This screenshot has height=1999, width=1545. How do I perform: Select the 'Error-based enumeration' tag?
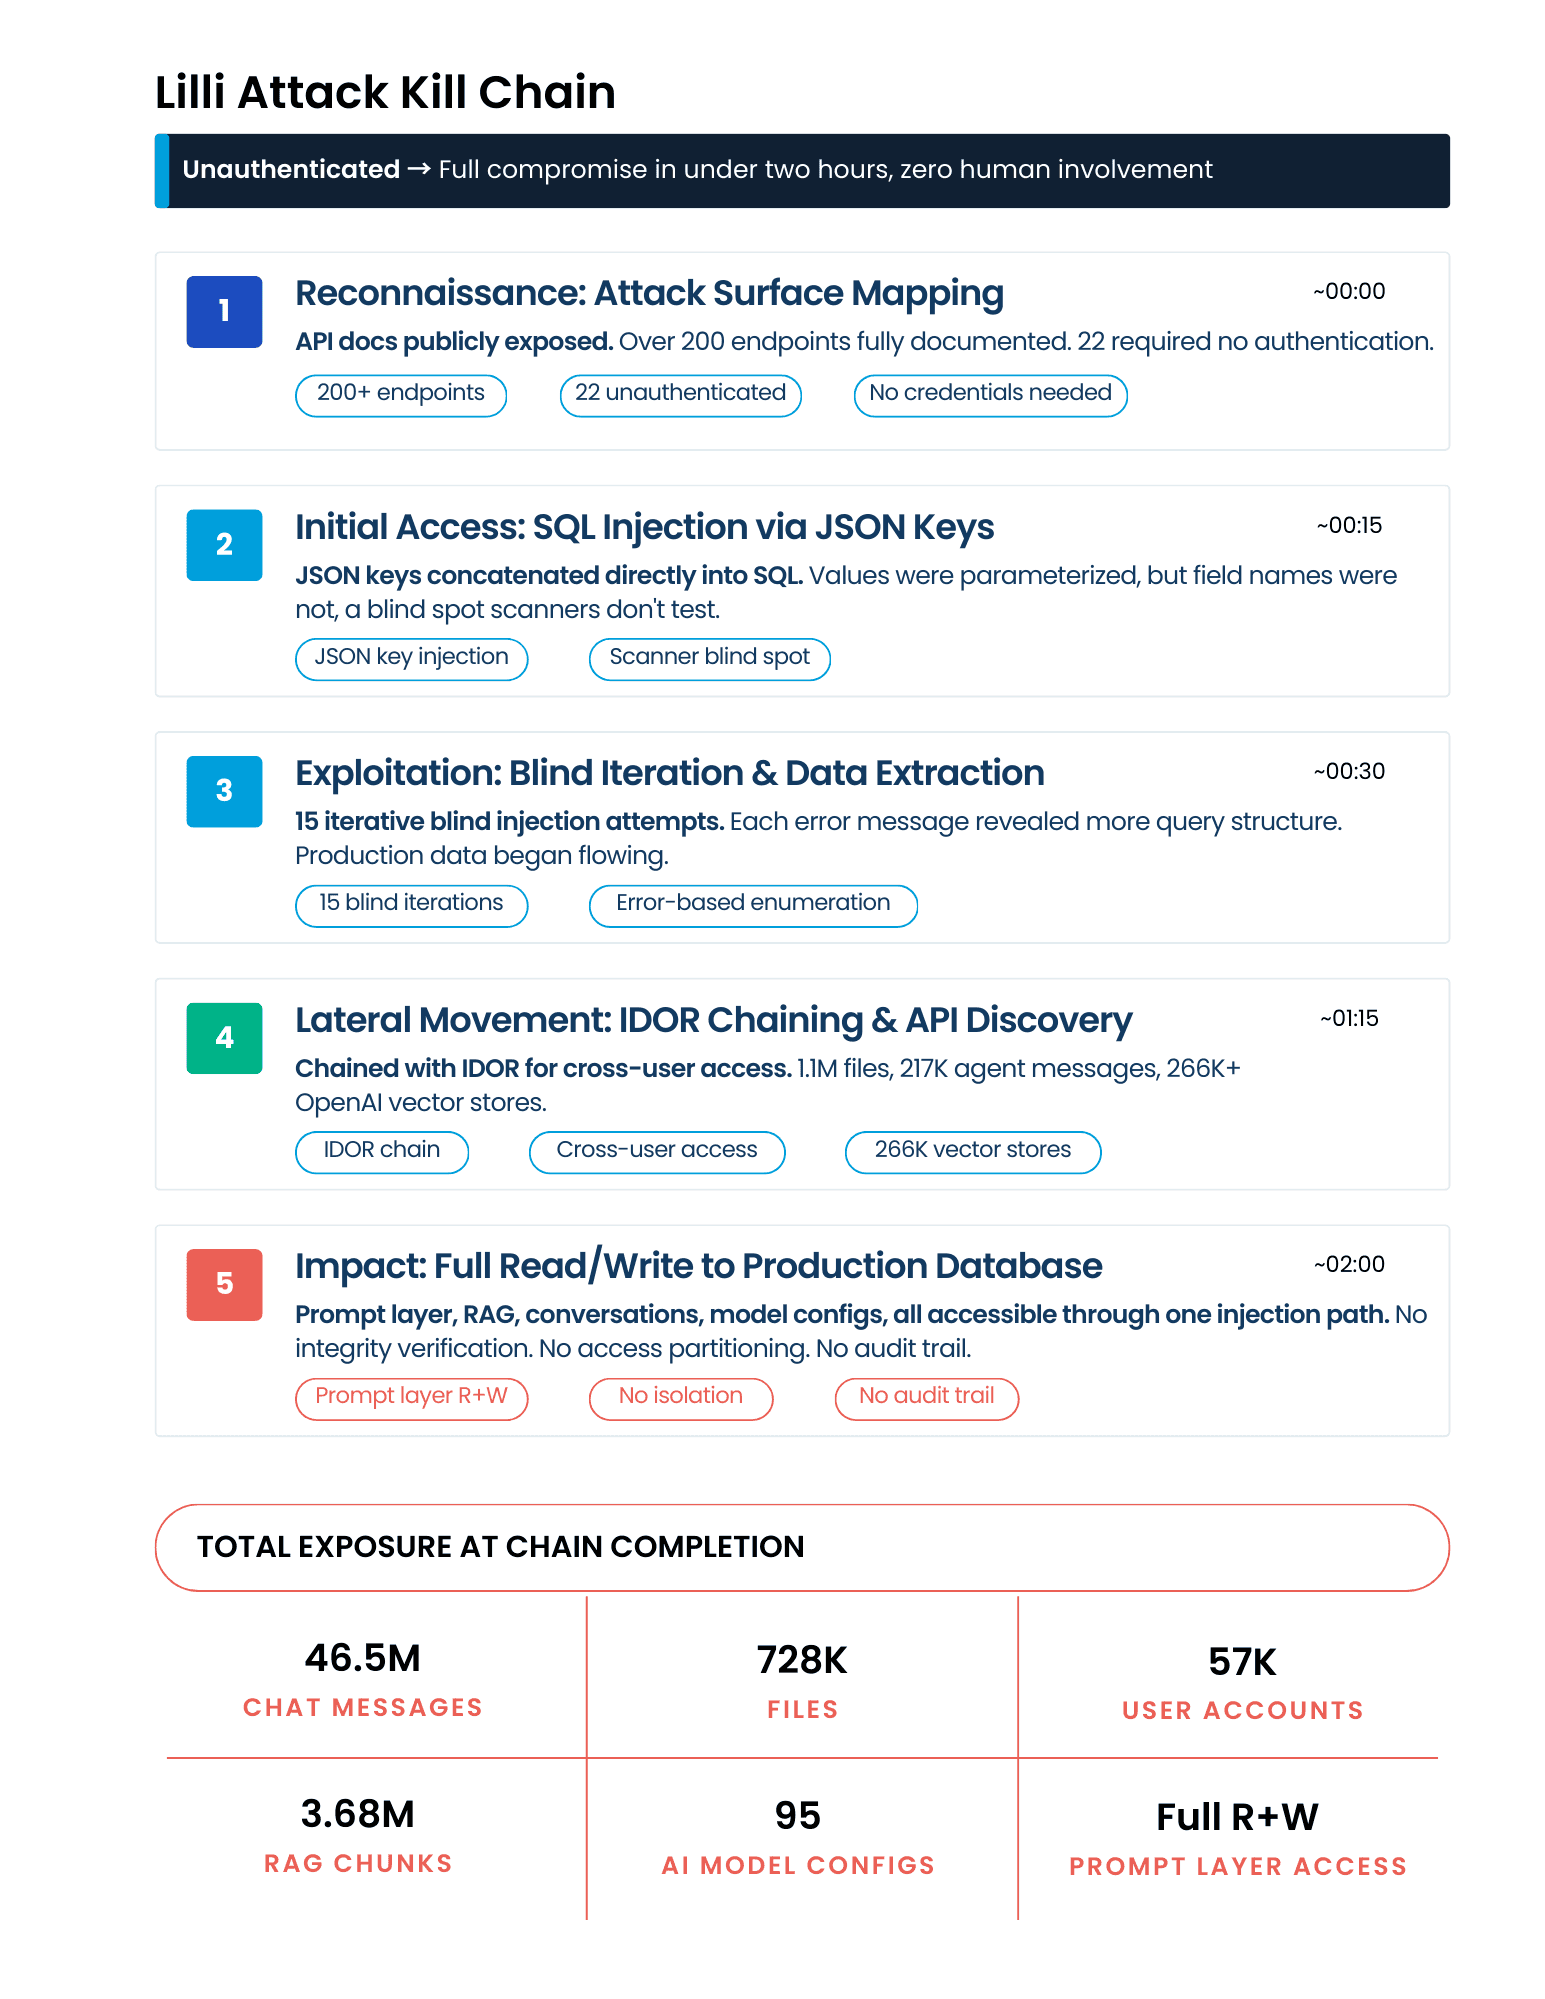[753, 905]
